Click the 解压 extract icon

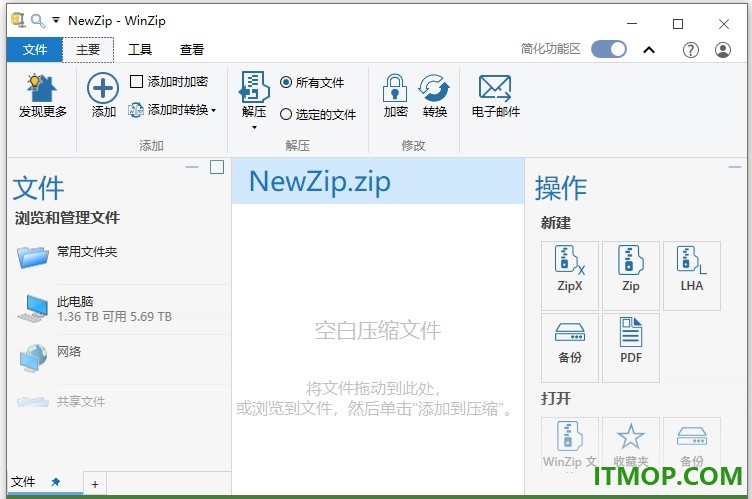[254, 87]
